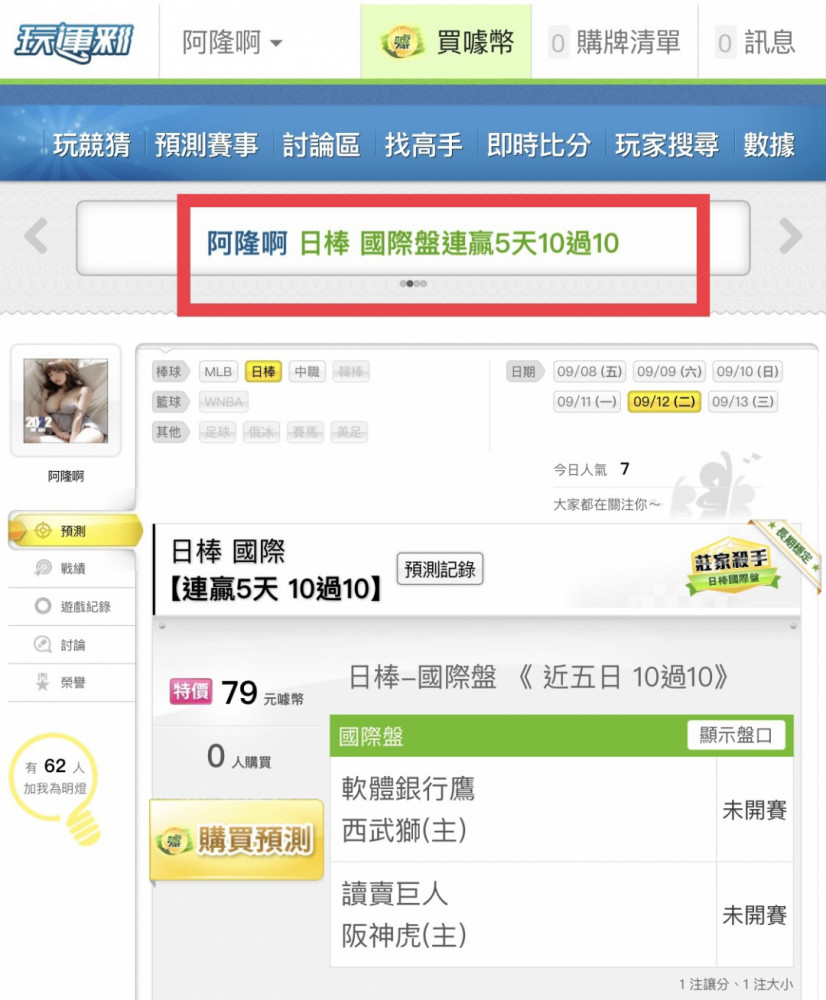The image size is (826, 1000).
Task: Select the MLB league filter
Action: 218,371
